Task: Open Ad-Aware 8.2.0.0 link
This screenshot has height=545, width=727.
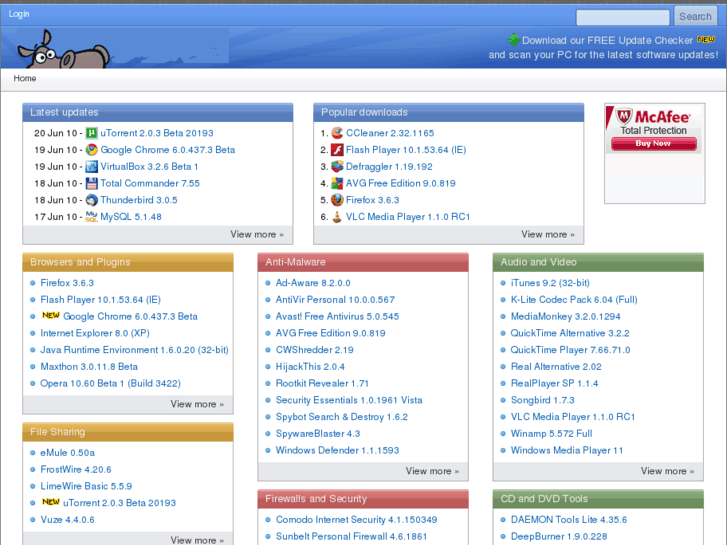Action: click(x=313, y=283)
